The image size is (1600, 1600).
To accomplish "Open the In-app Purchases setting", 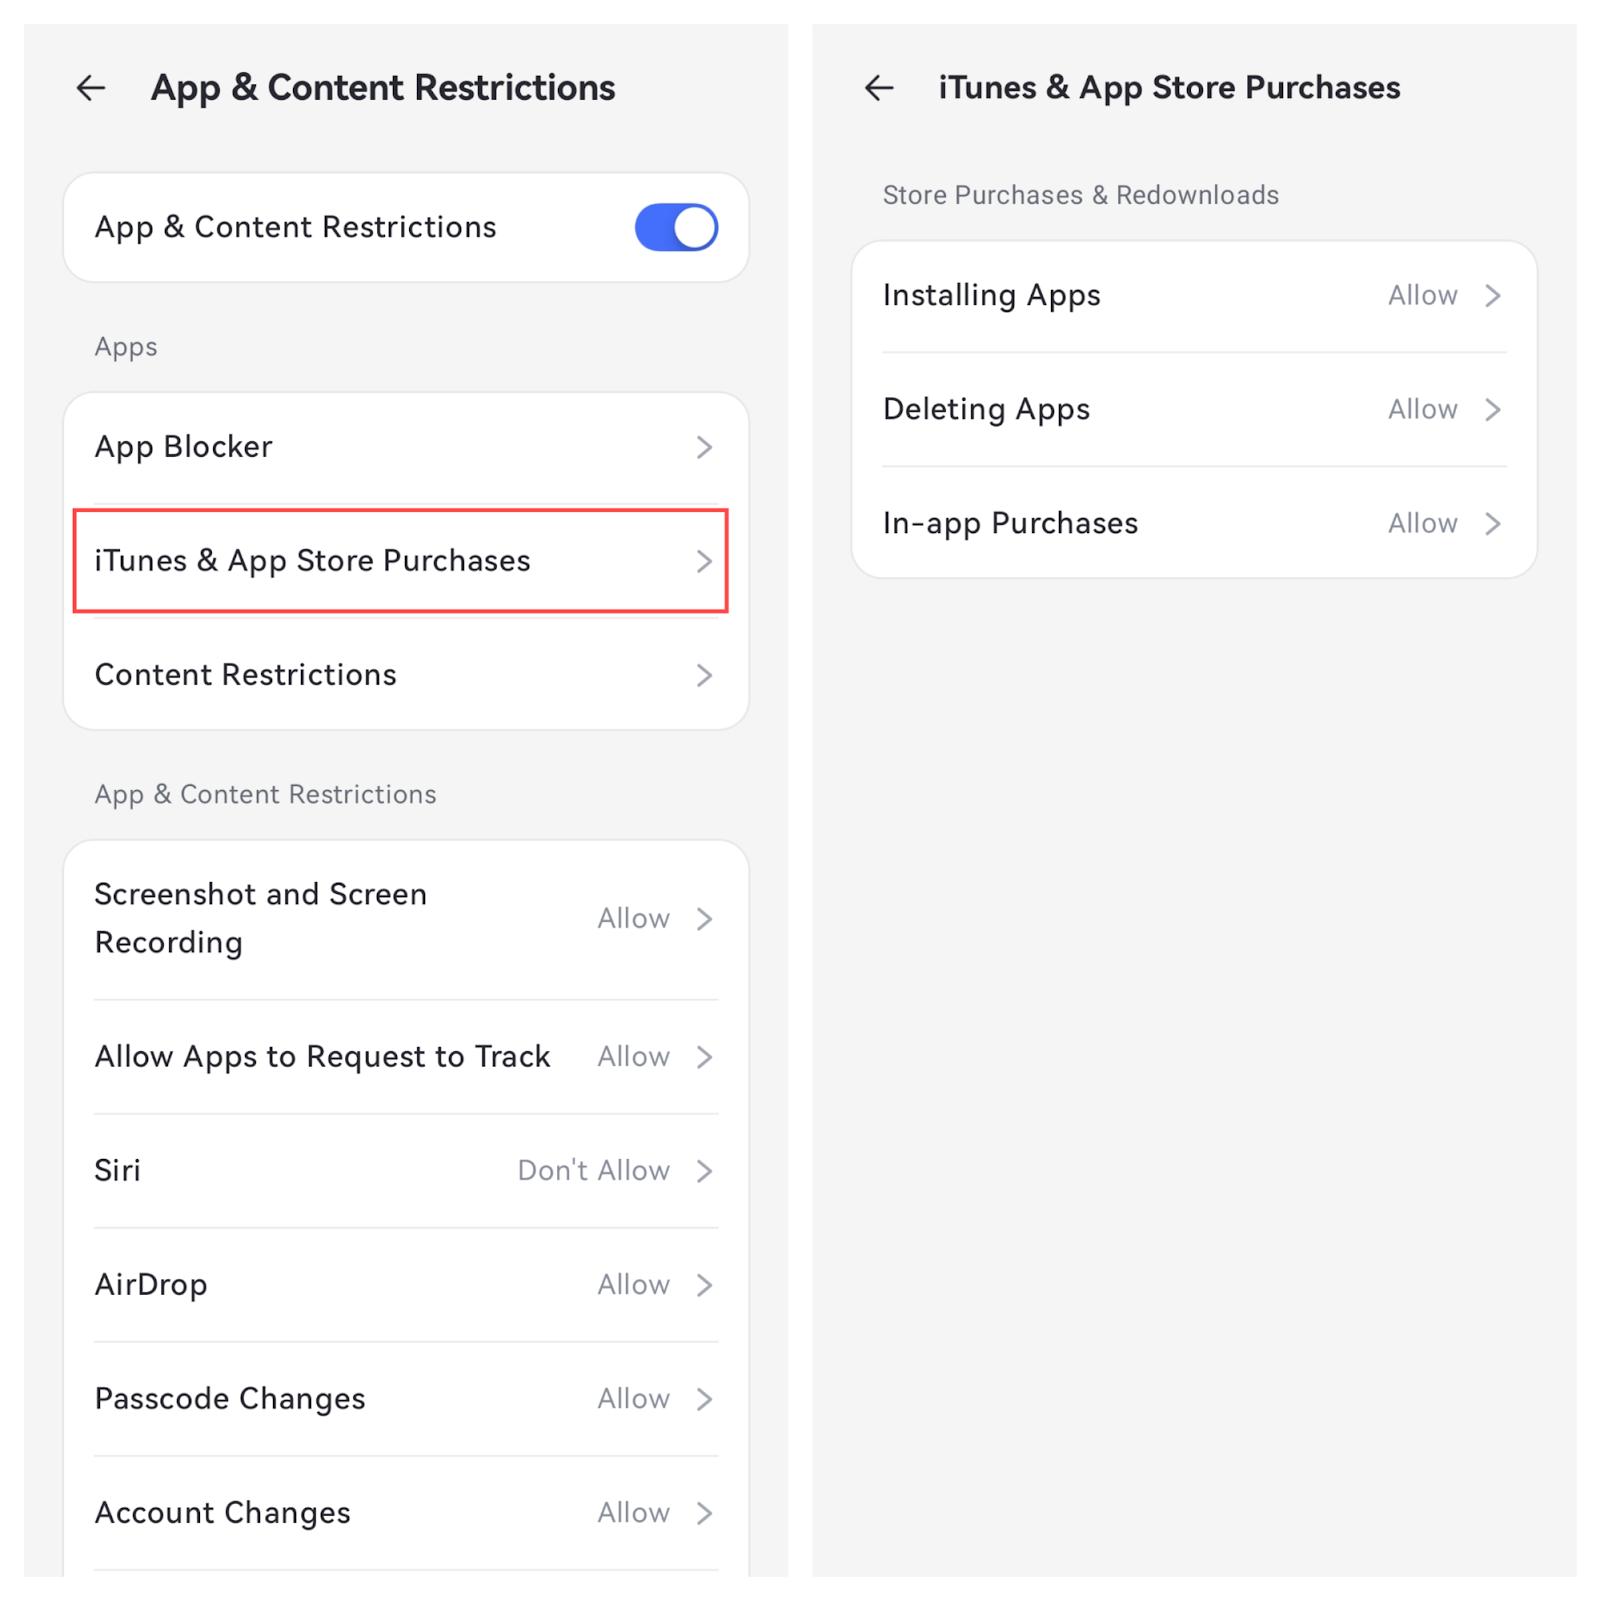I will [x=1193, y=524].
